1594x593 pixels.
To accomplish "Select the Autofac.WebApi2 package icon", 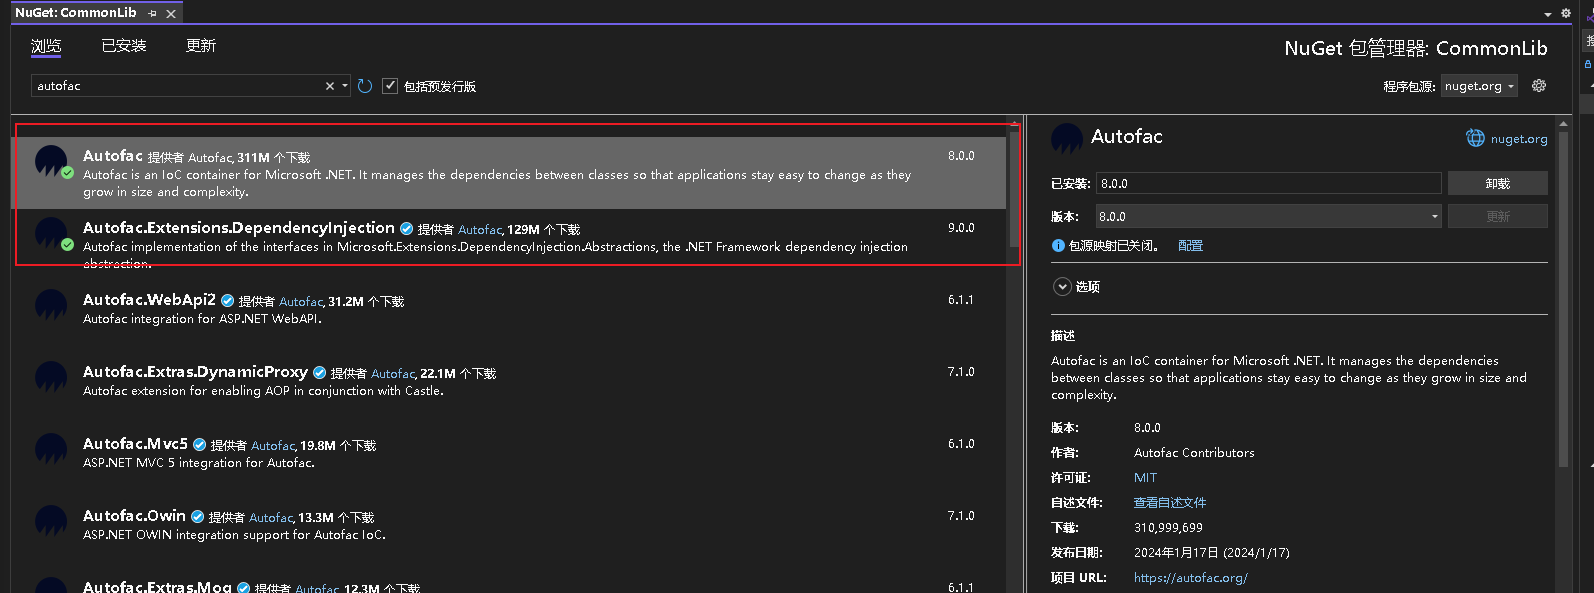I will click(x=51, y=305).
